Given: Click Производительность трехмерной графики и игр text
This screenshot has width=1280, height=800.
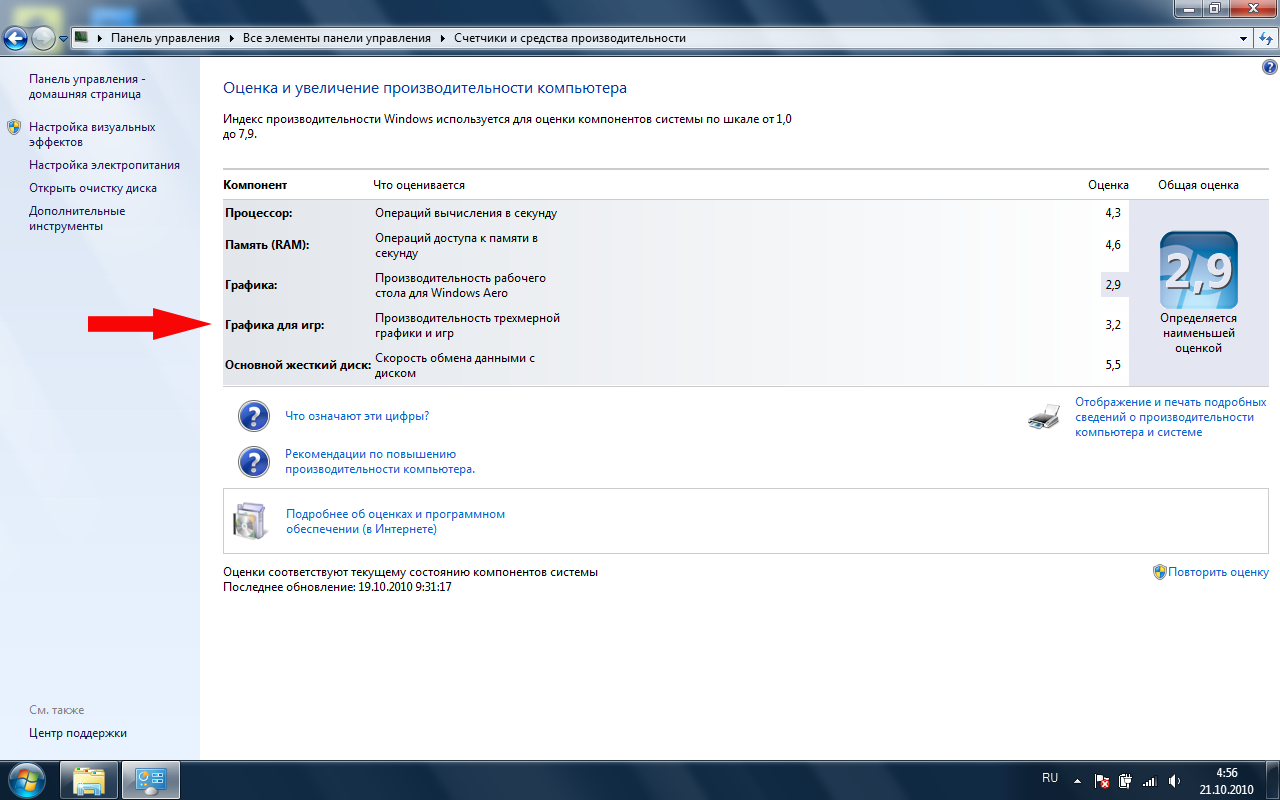Looking at the screenshot, I should (x=467, y=325).
